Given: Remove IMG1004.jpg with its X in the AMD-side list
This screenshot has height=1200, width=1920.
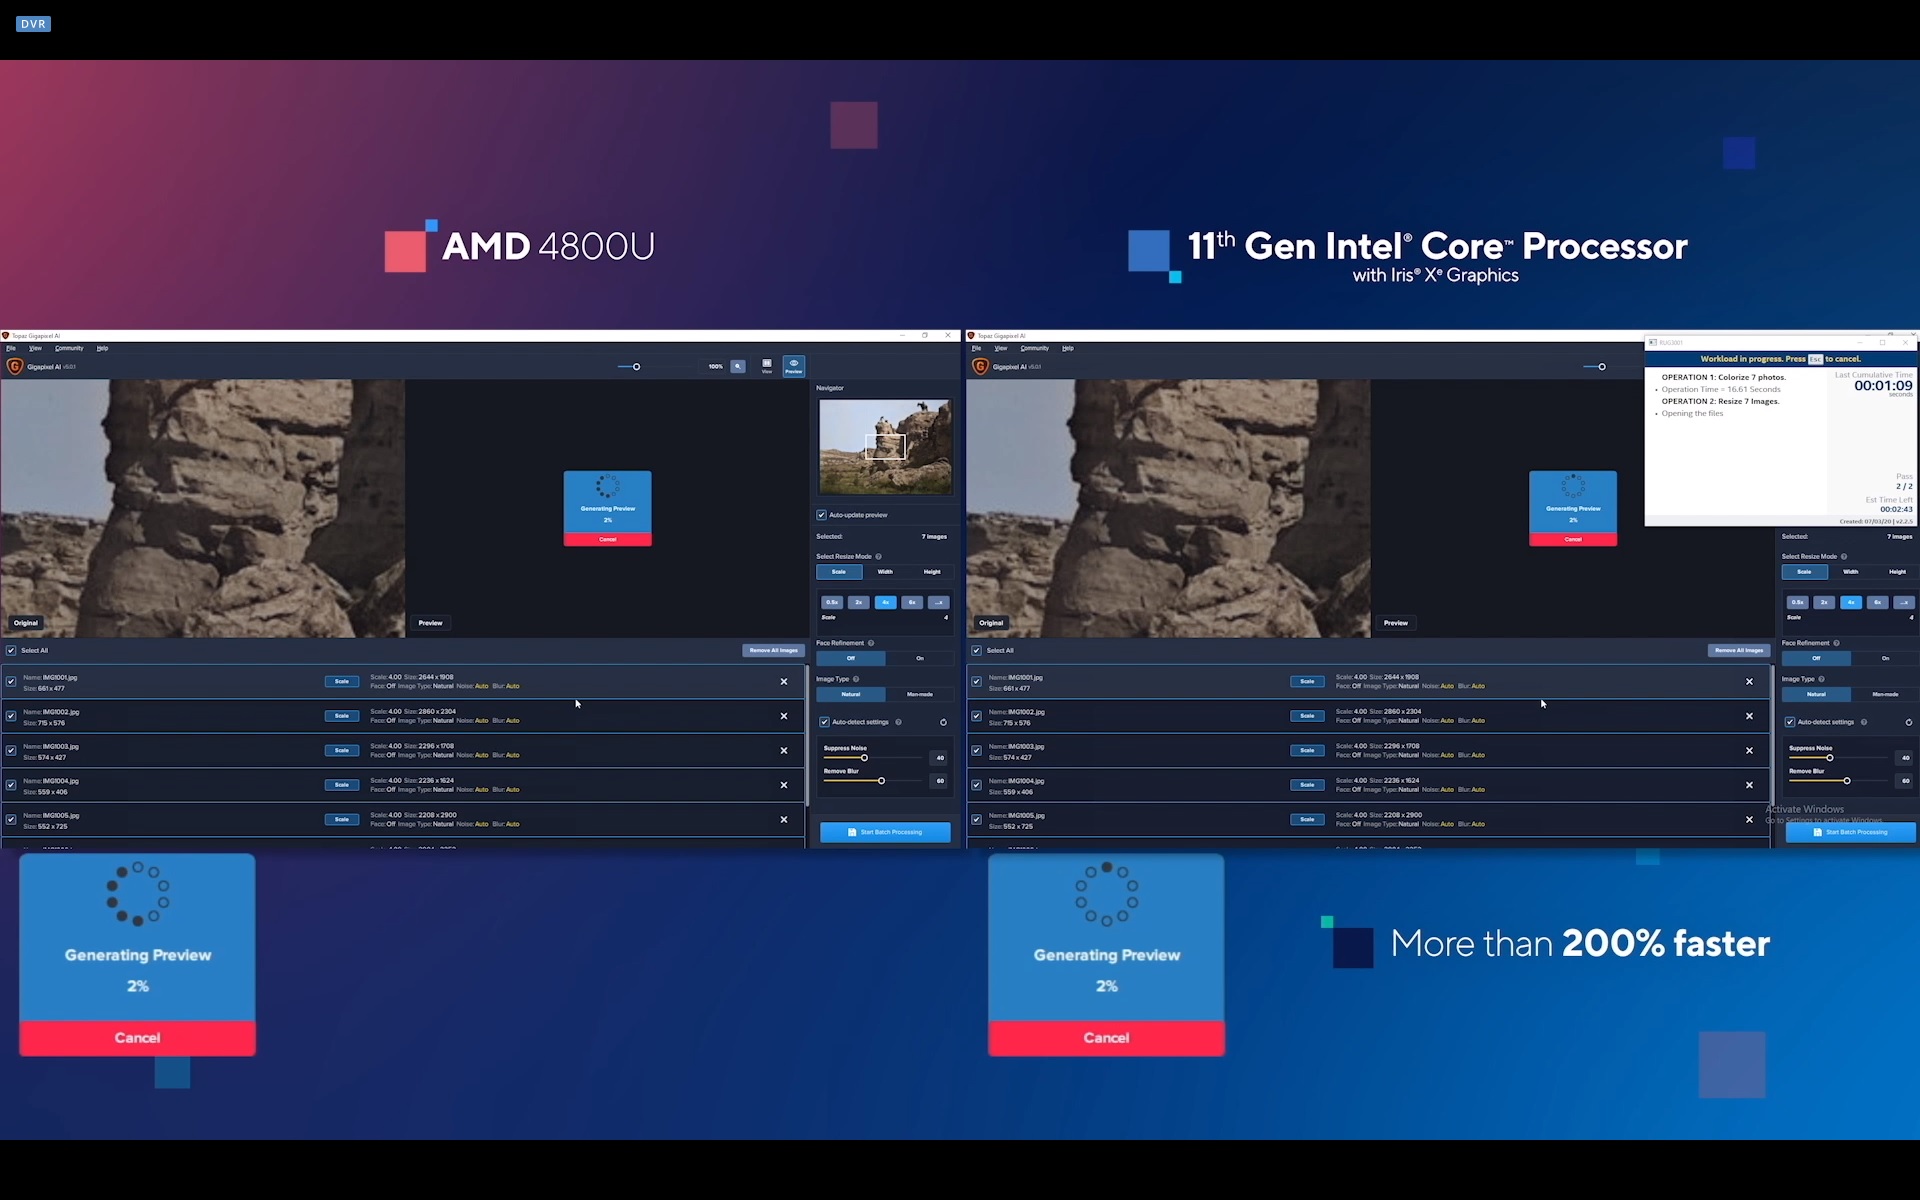Looking at the screenshot, I should pyautogui.click(x=784, y=785).
